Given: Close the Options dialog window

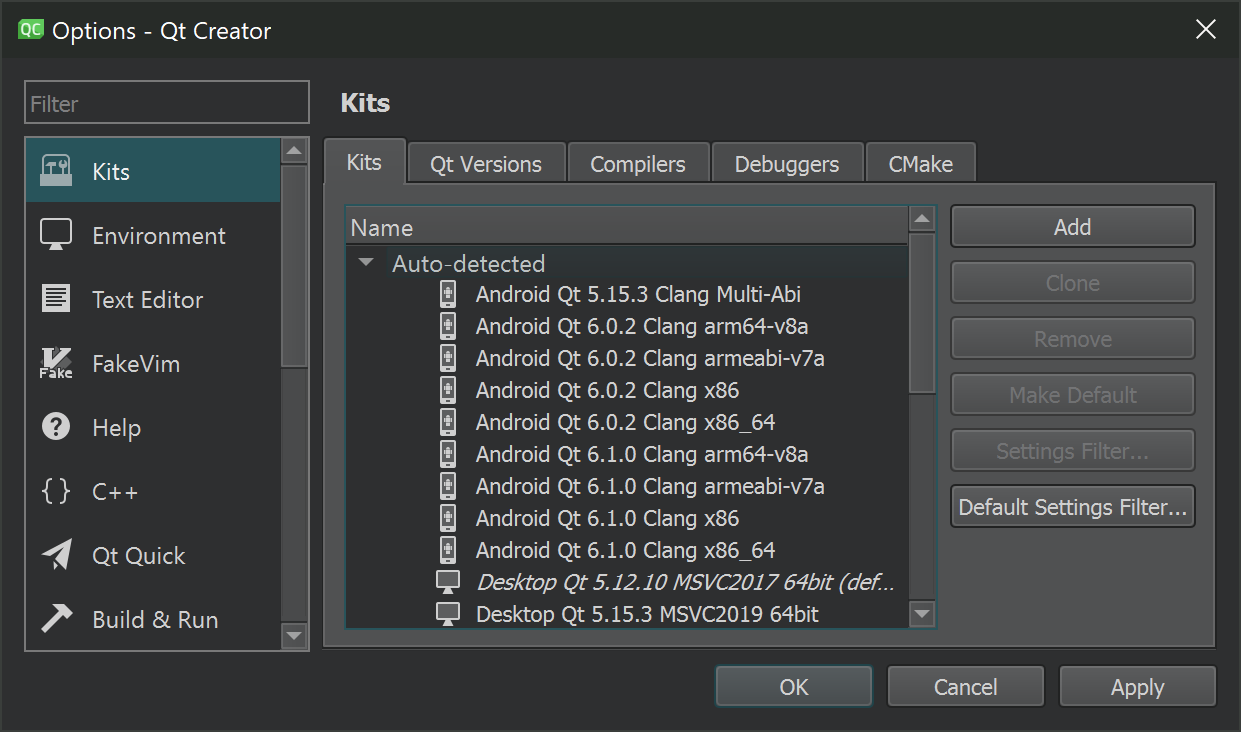Looking at the screenshot, I should (1206, 30).
